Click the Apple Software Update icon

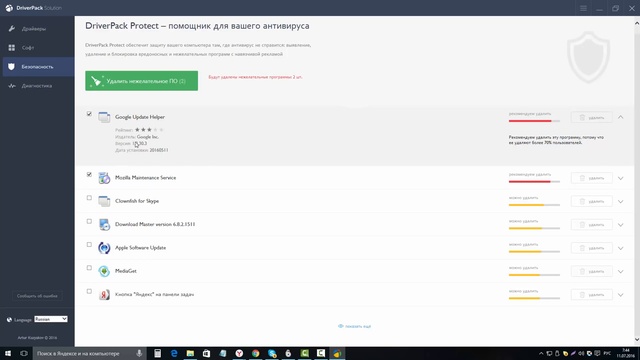pyautogui.click(x=104, y=248)
